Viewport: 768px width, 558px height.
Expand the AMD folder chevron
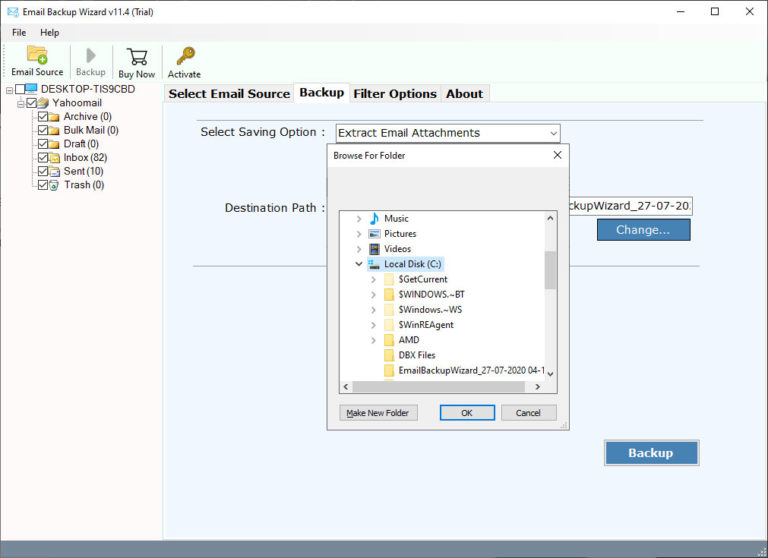point(374,340)
